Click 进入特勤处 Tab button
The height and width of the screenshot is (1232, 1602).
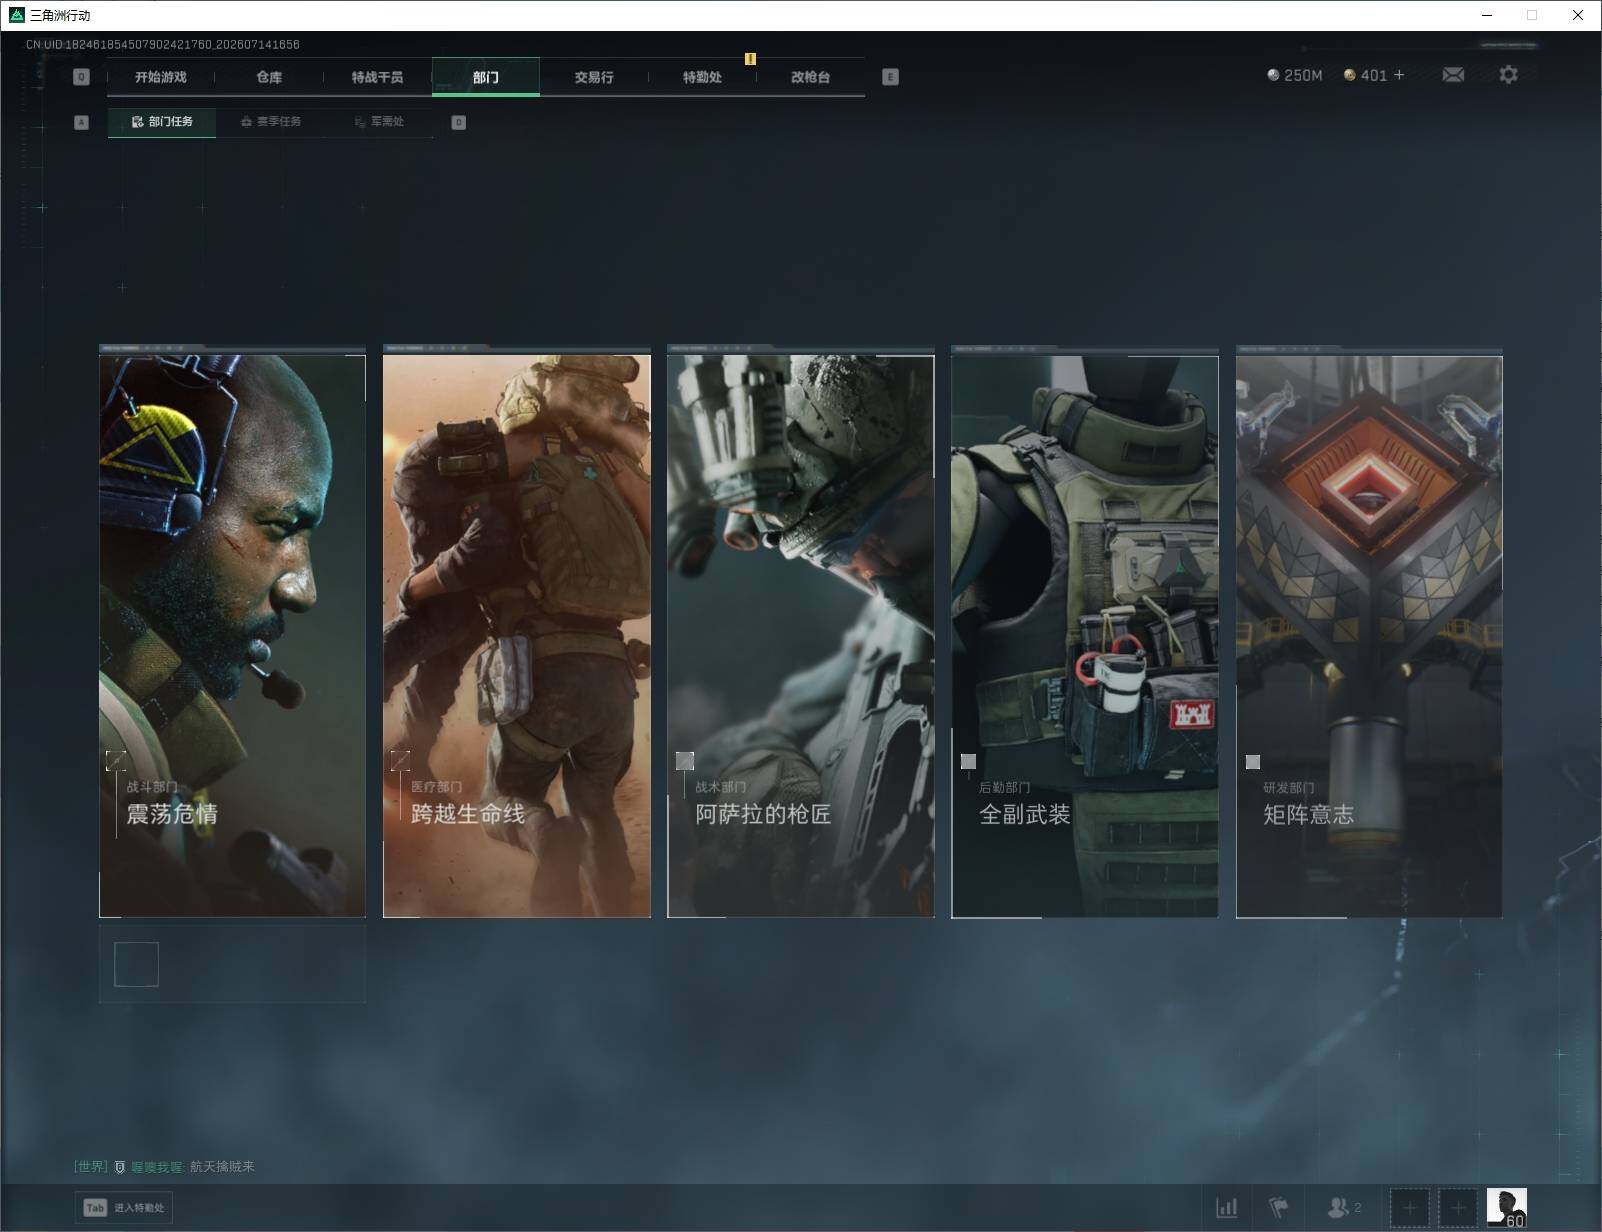[124, 1208]
